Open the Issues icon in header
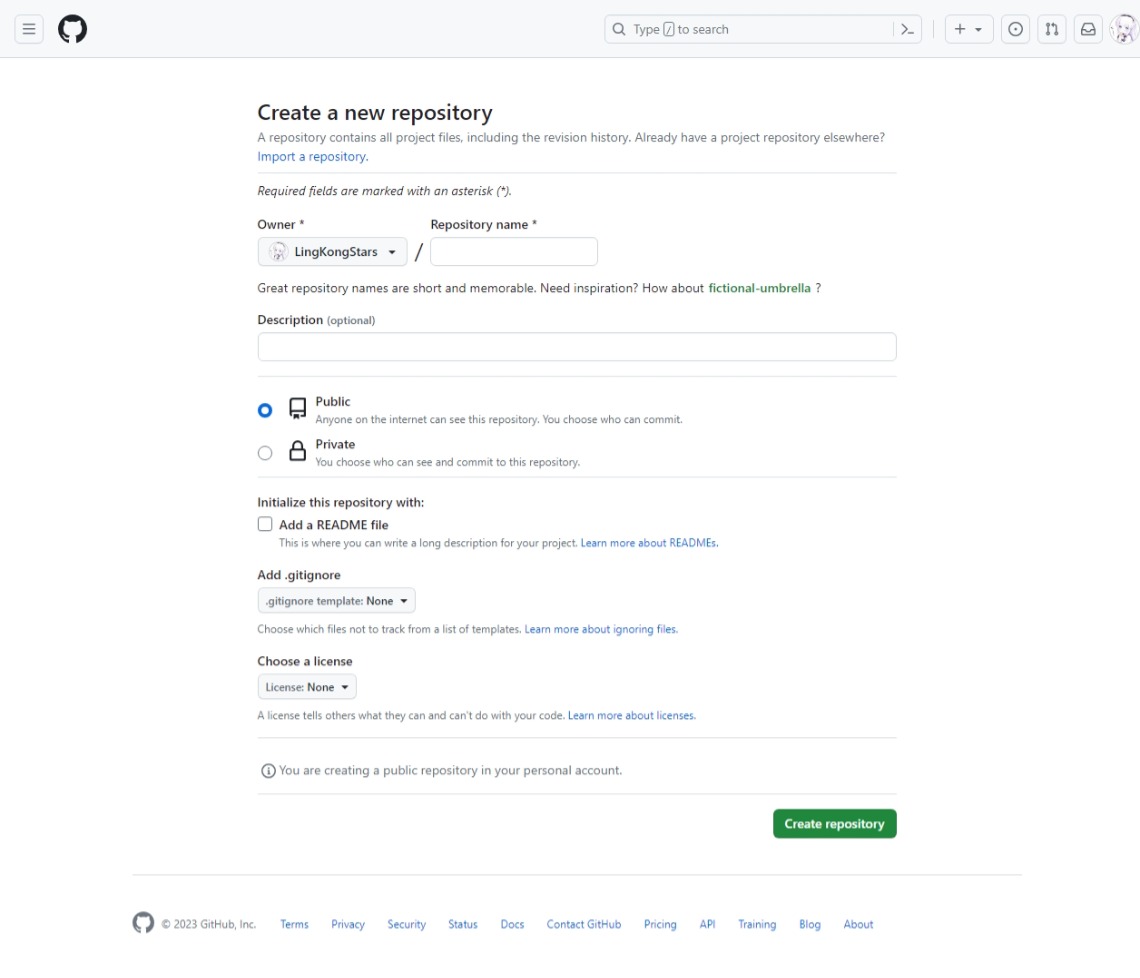This screenshot has width=1140, height=978. [x=1015, y=29]
